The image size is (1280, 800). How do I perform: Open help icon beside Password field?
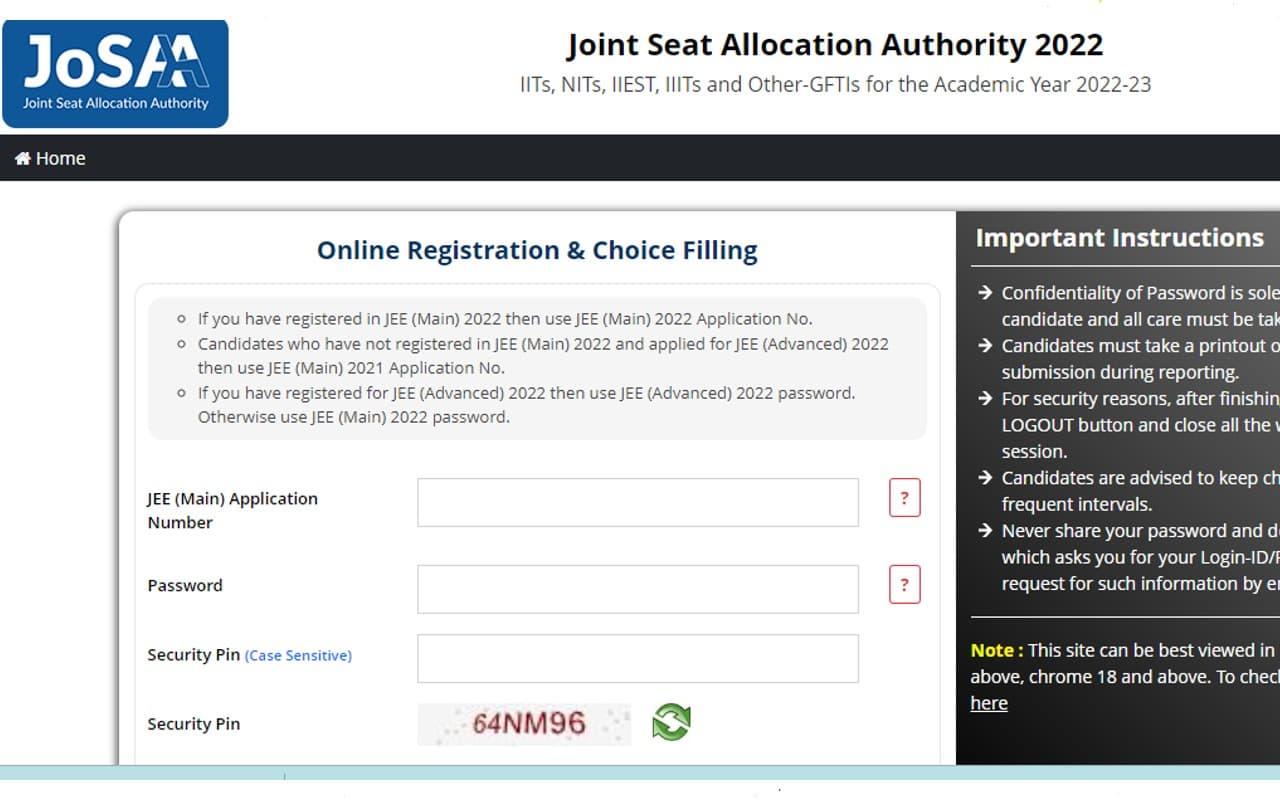tap(904, 585)
